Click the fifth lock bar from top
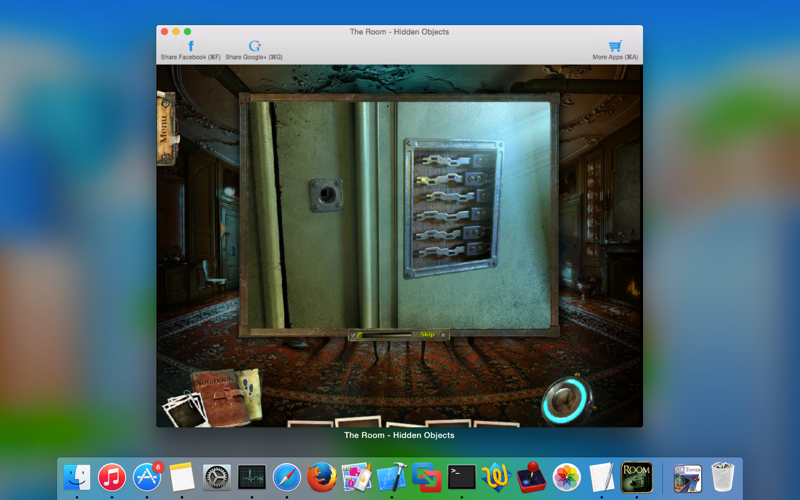Image resolution: width=800 pixels, height=500 pixels. tap(439, 234)
